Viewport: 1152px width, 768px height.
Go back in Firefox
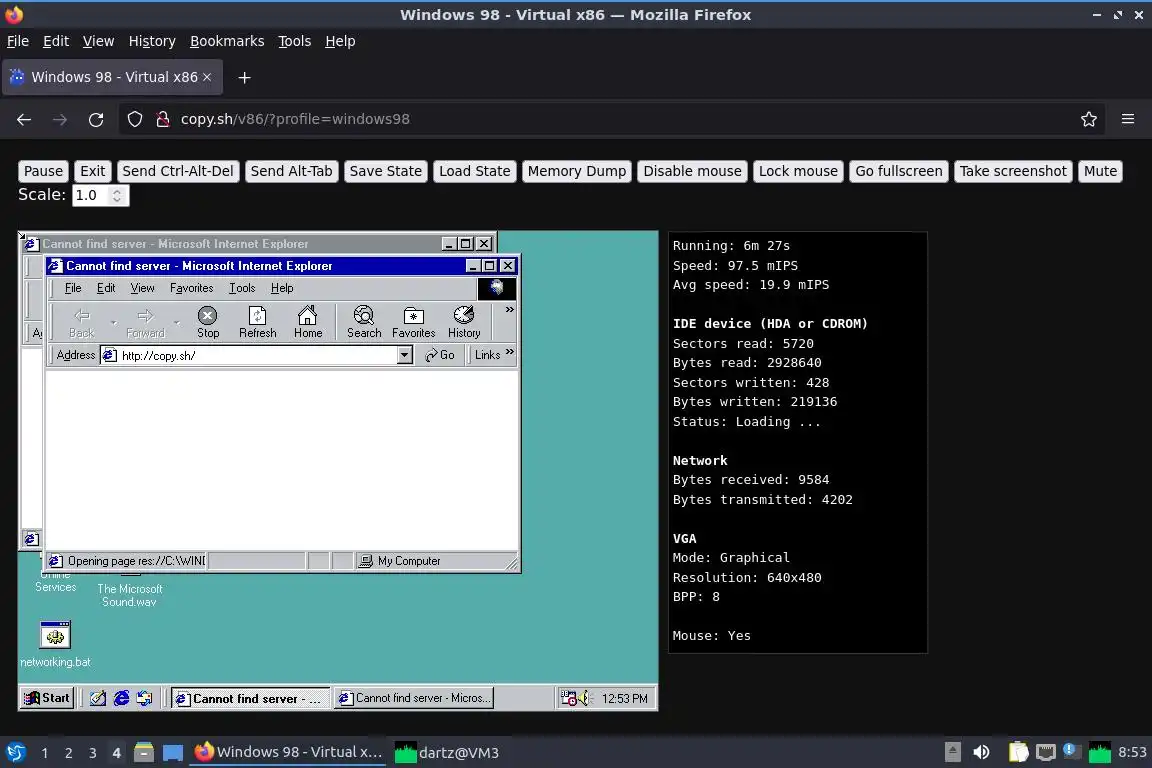tap(24, 119)
